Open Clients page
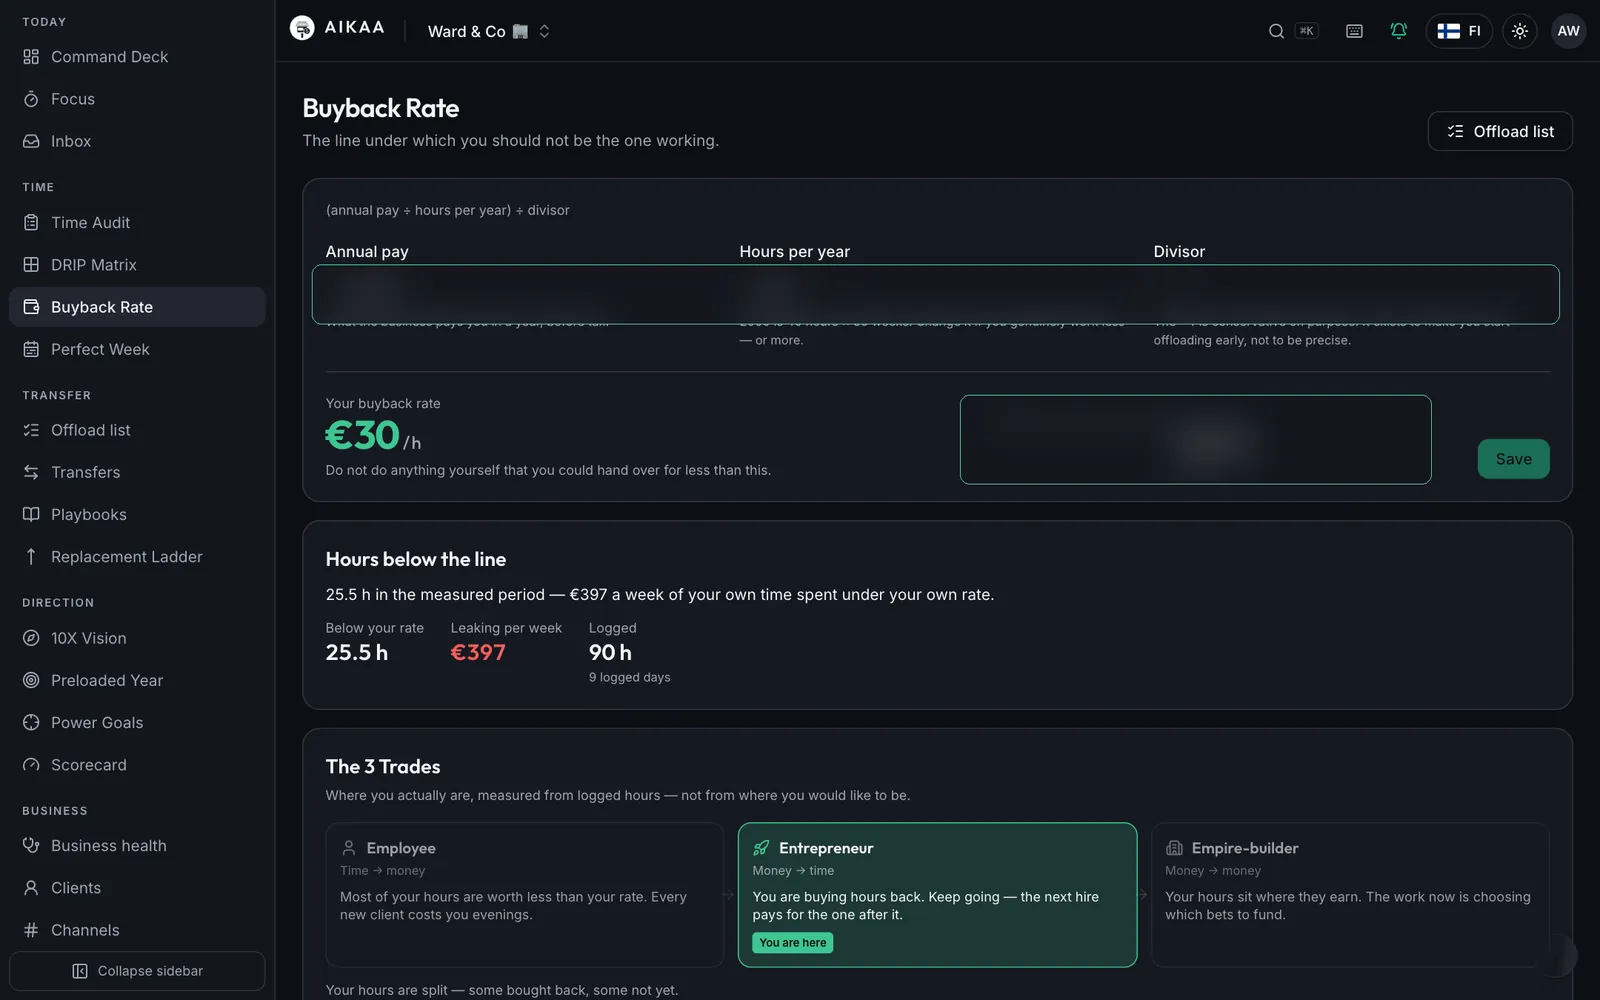This screenshot has width=1600, height=1000. tap(137, 888)
